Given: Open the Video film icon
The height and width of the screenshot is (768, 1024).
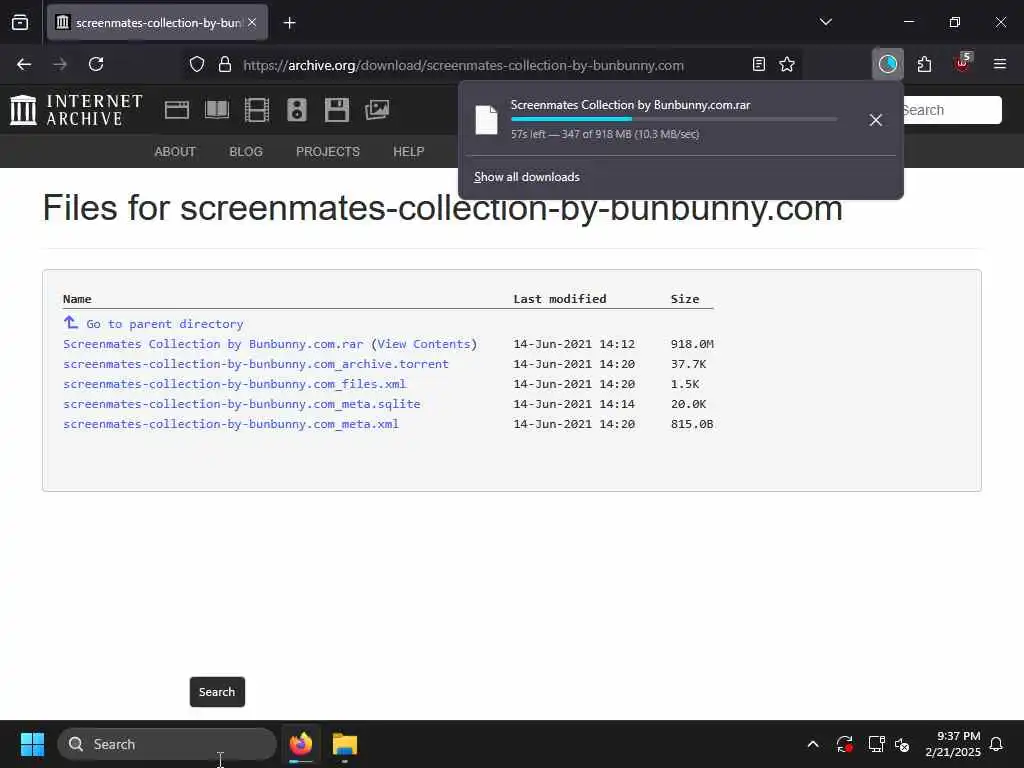Looking at the screenshot, I should [257, 110].
